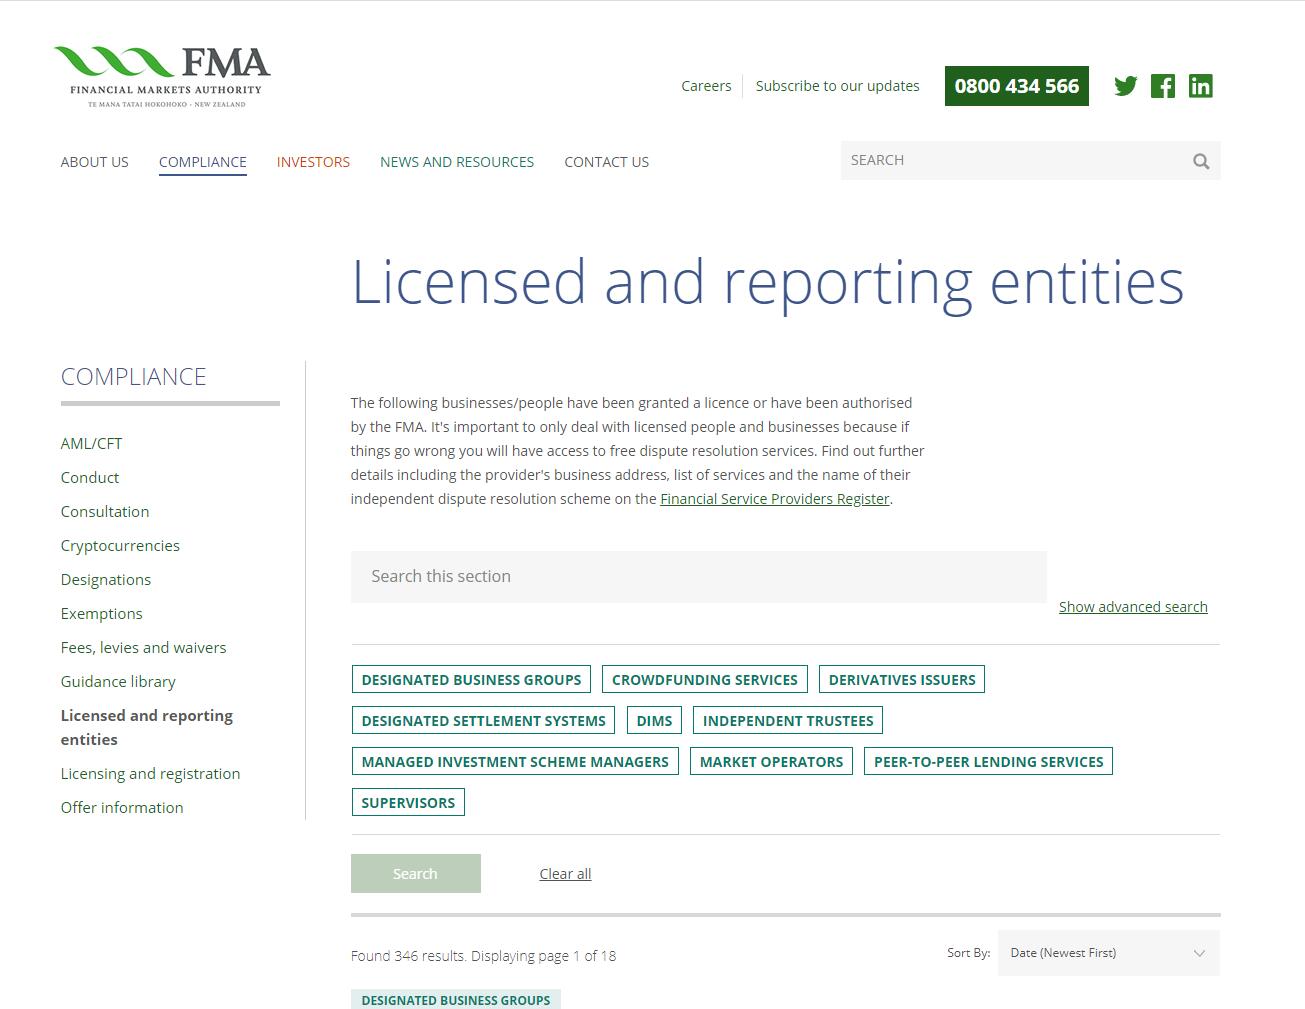Open Cryptocurrencies in the Compliance sidebar

120,546
